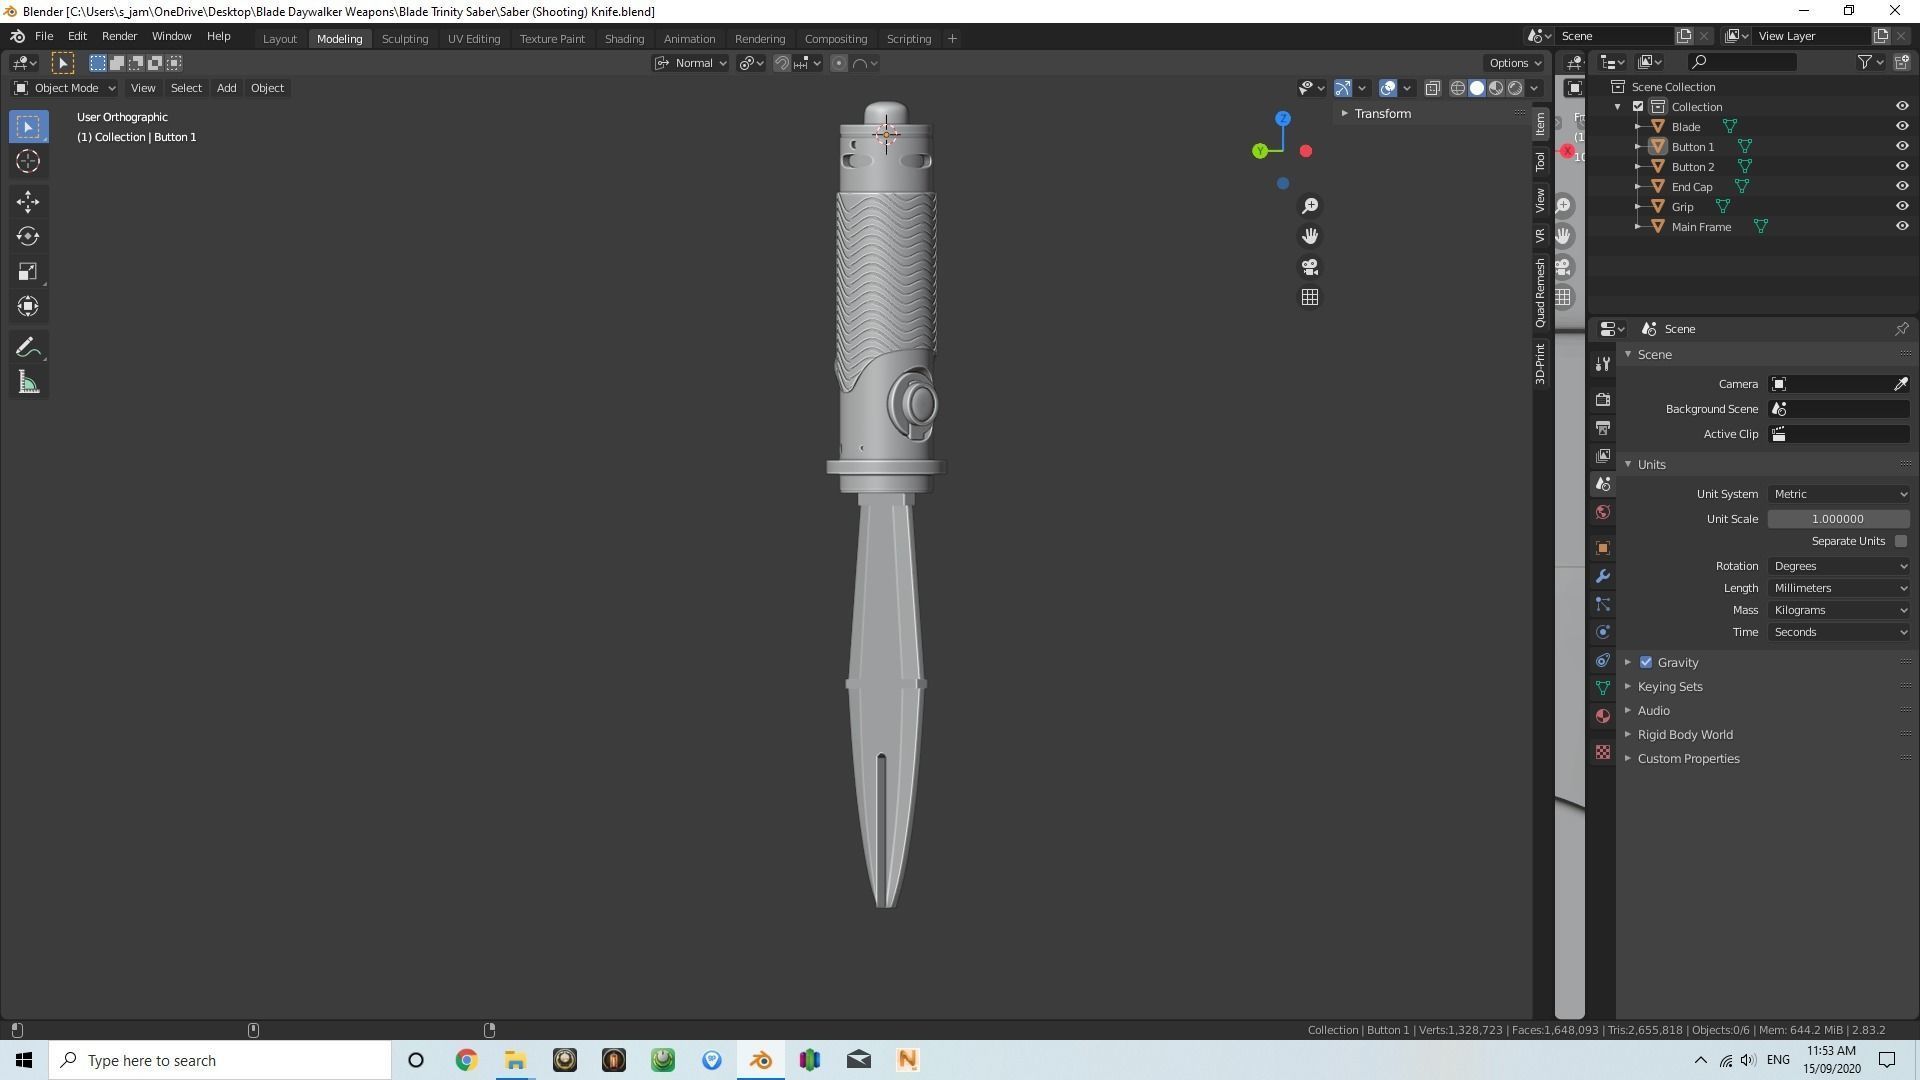
Task: Select the Scale tool
Action: tap(28, 272)
